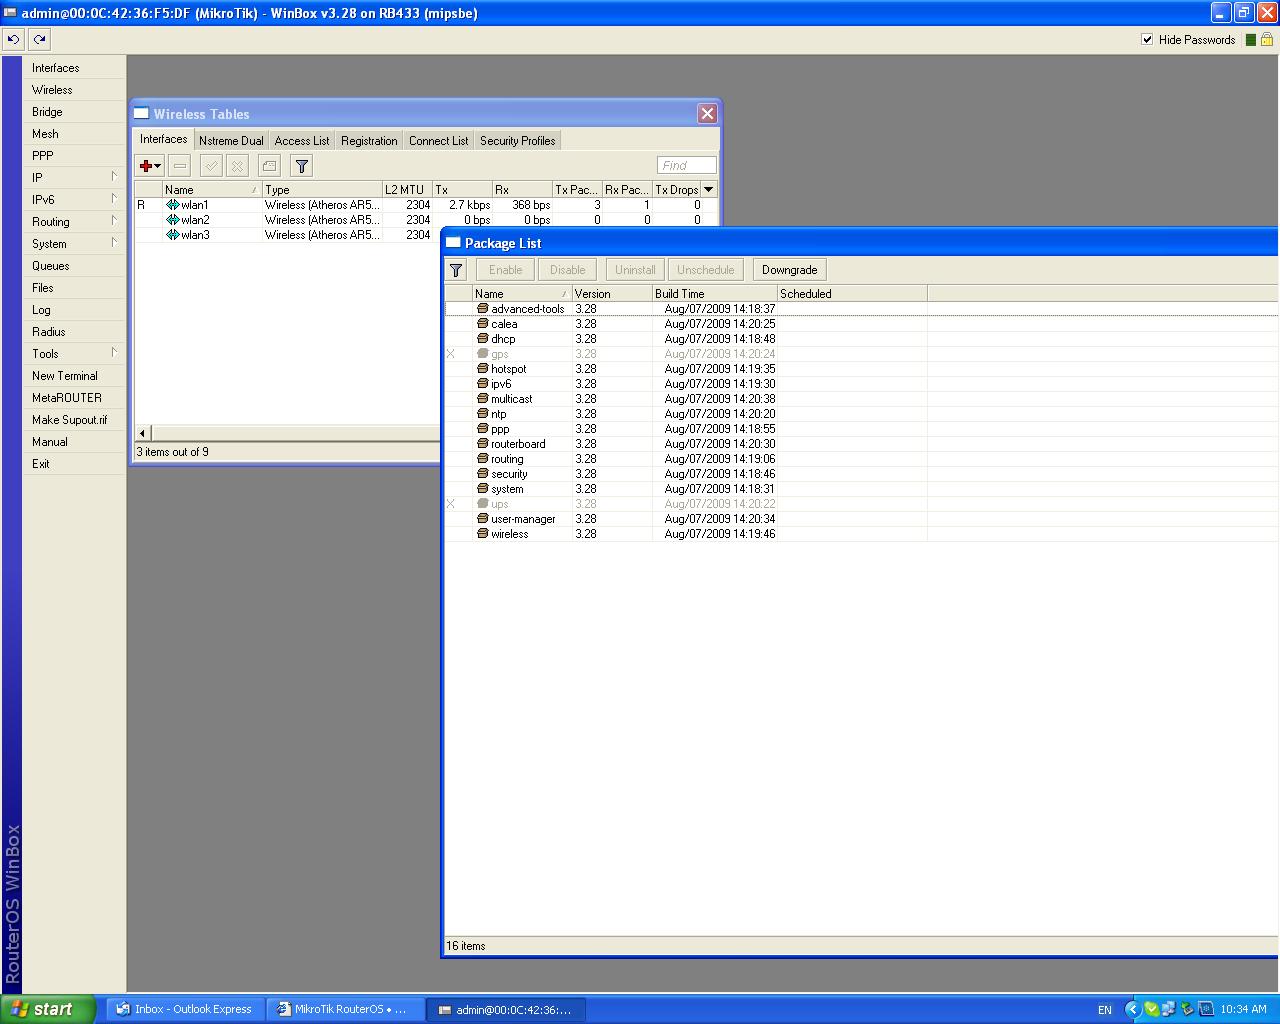
Task: Switch to the Security Profiles tab
Action: tap(518, 141)
